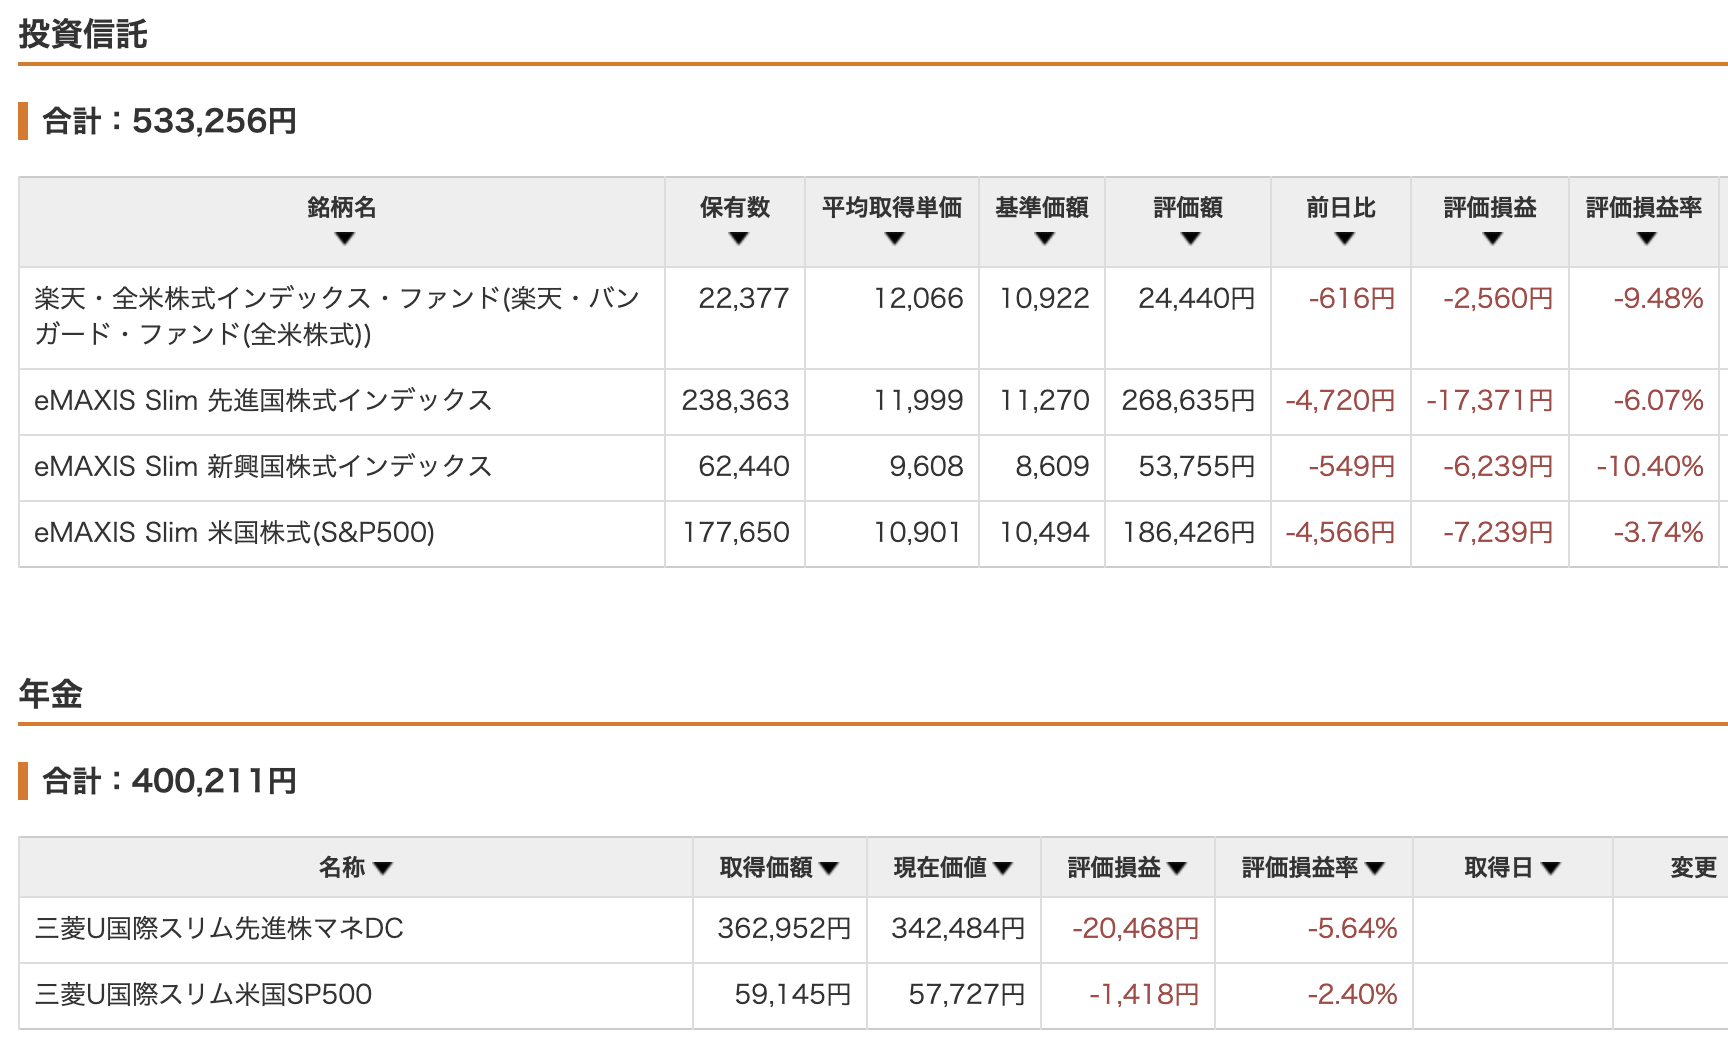Sort pension table by 現在価値
This screenshot has width=1728, height=1050.
pos(1003,868)
